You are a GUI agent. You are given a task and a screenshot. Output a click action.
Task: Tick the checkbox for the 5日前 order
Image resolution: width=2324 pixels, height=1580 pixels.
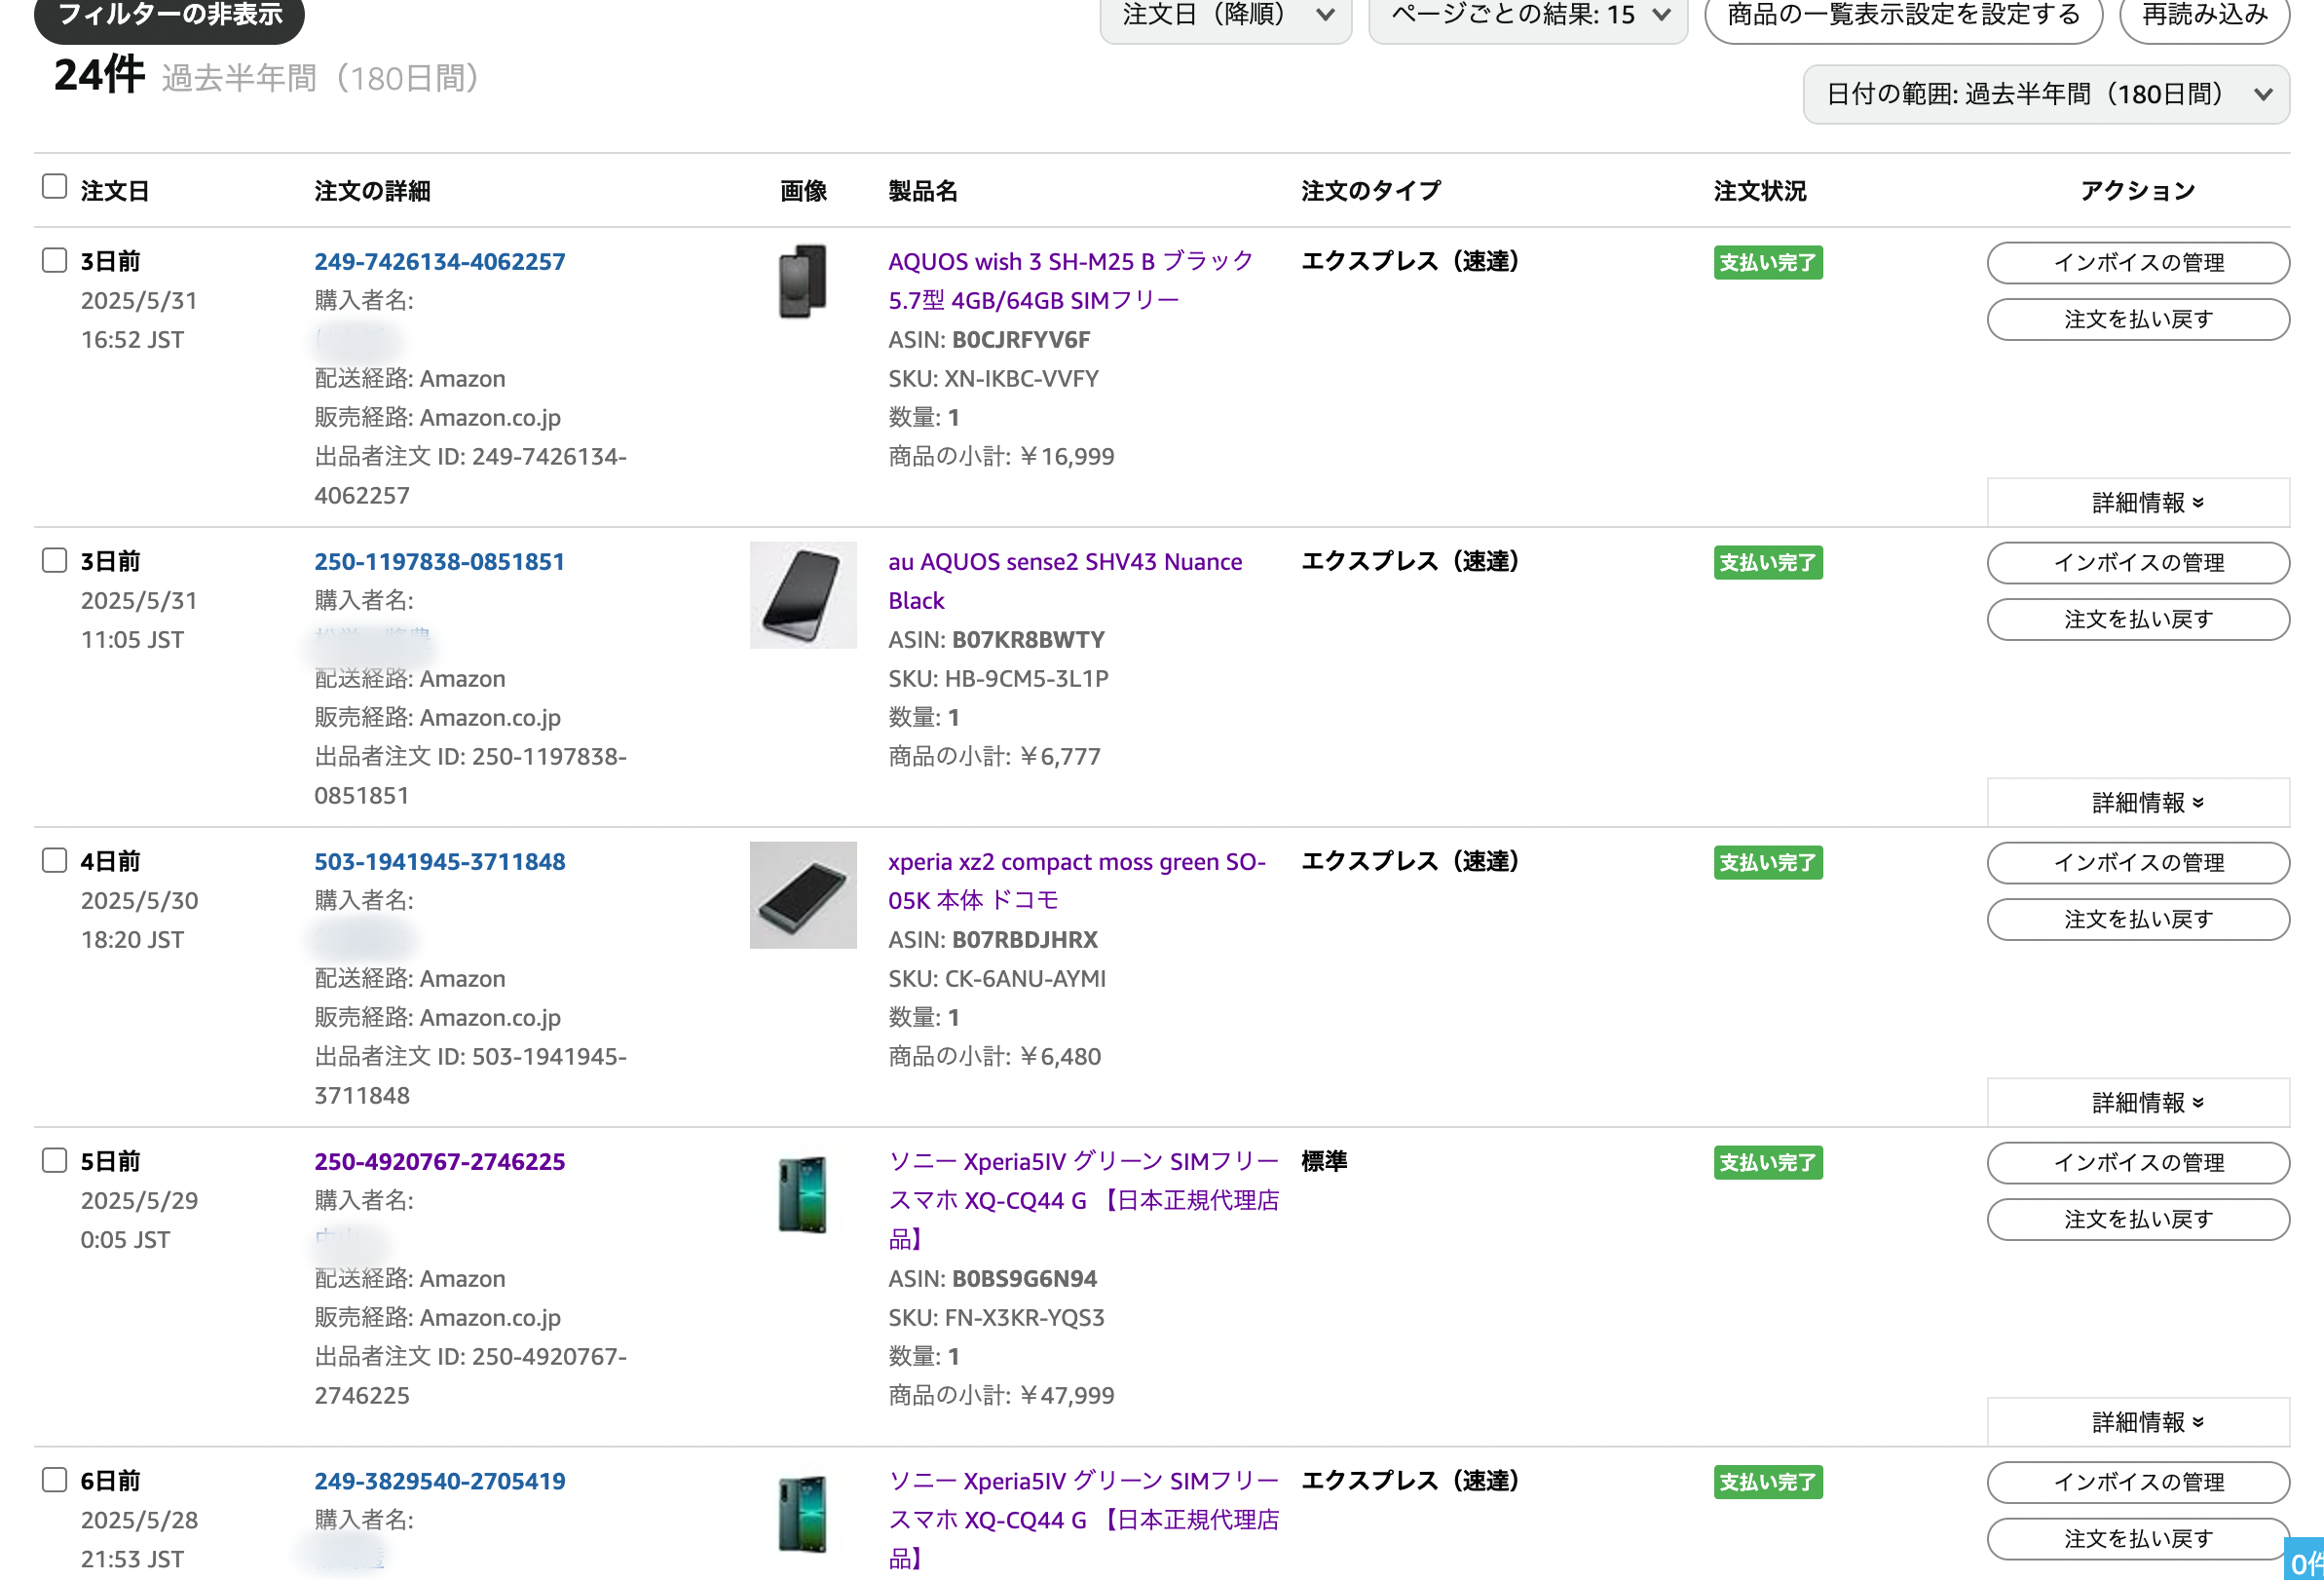pos(54,1161)
